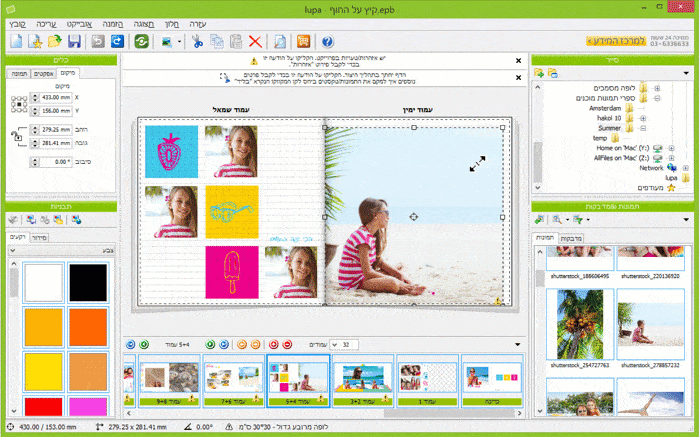This screenshot has height=437, width=700.
Task: Click the save (floppy disk) toolbar icon
Action: tap(73, 41)
